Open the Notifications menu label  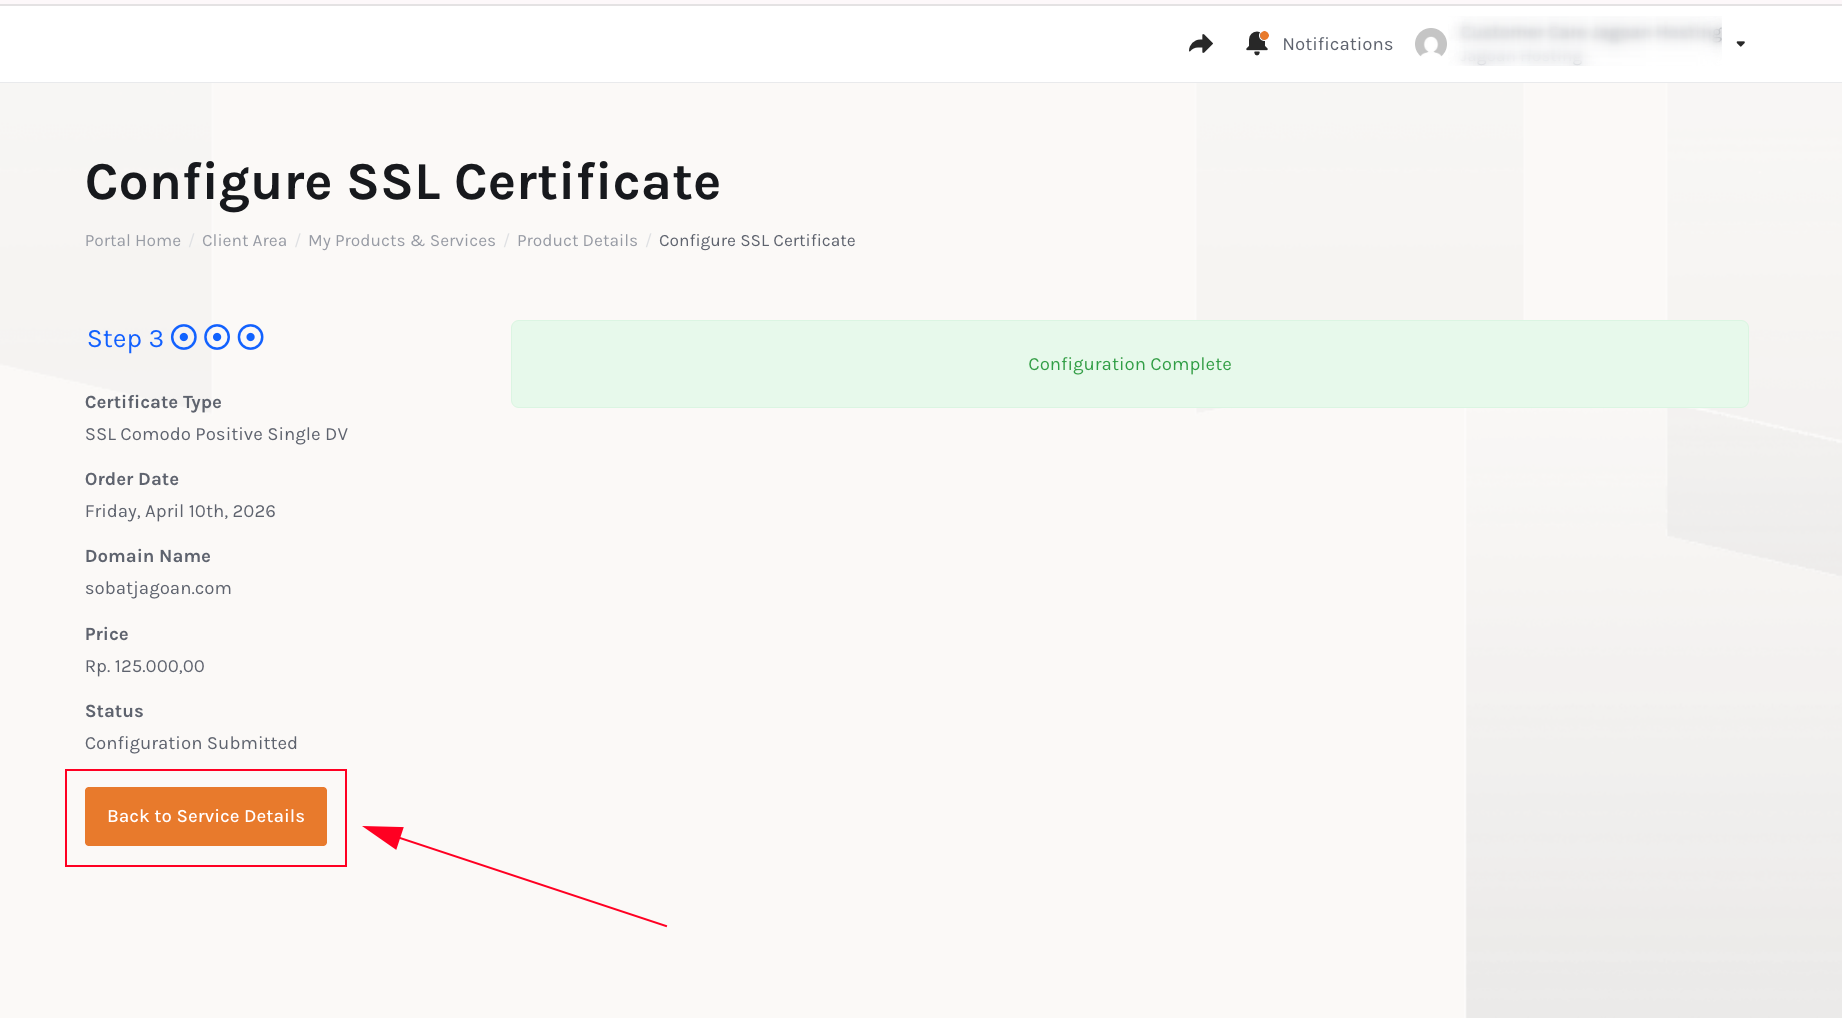tap(1337, 44)
